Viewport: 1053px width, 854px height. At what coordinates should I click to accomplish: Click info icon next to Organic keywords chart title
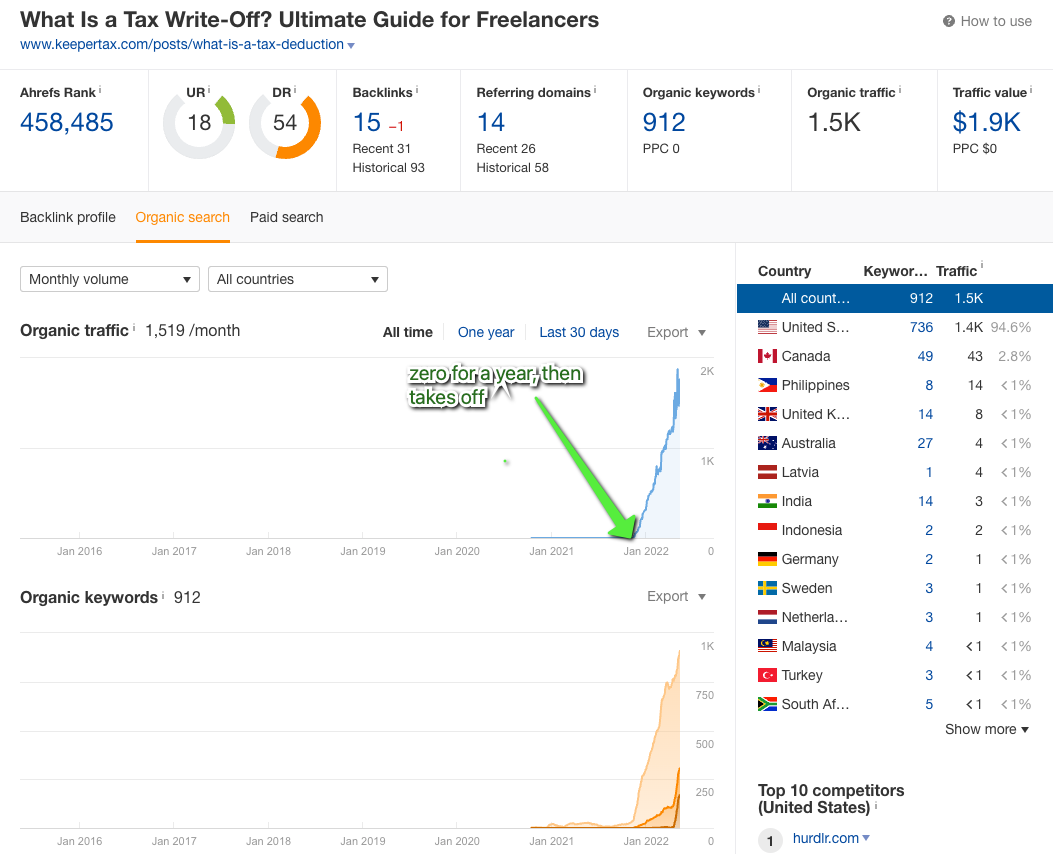pyautogui.click(x=163, y=594)
